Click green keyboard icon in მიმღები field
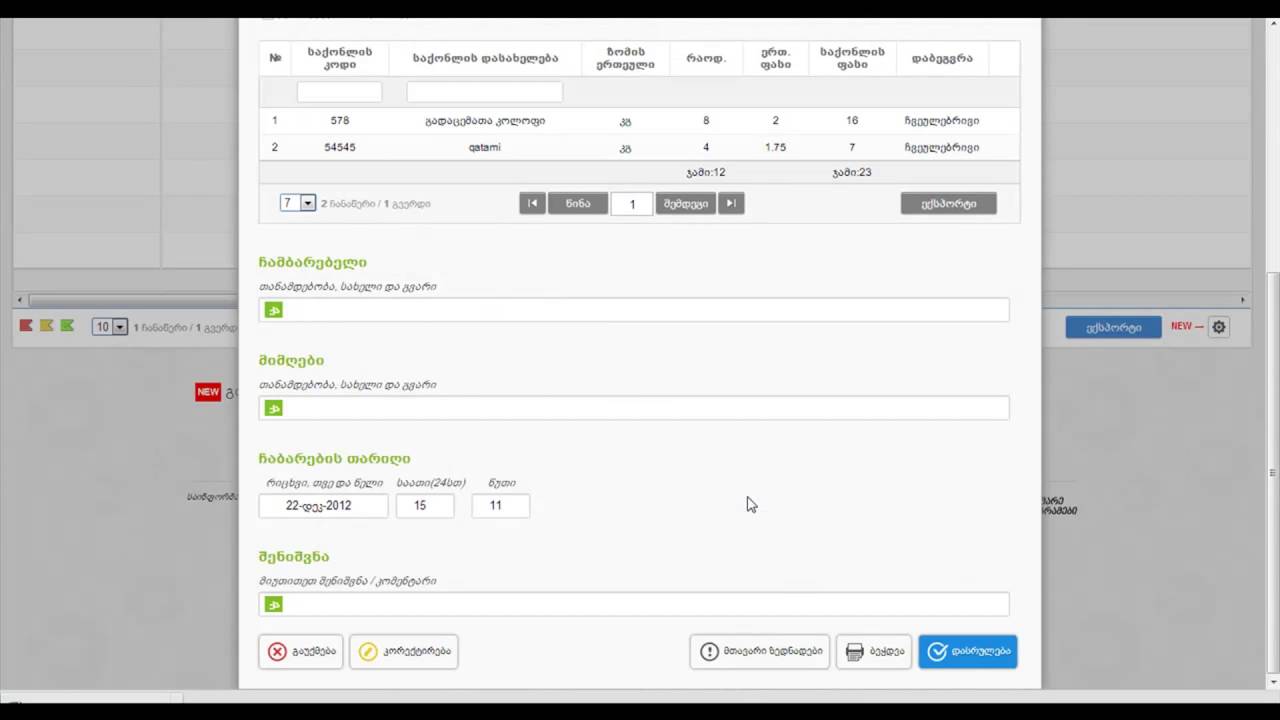Viewport: 1280px width, 720px height. [x=273, y=408]
